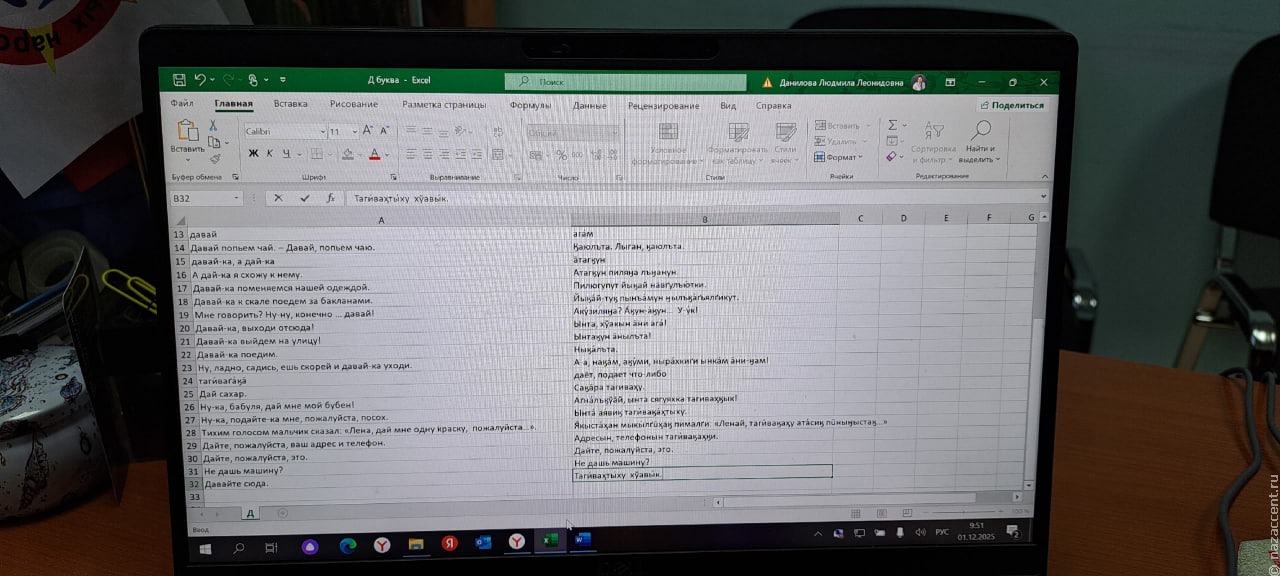Click the red font color swatch
This screenshot has height=576, width=1280.
(x=374, y=155)
